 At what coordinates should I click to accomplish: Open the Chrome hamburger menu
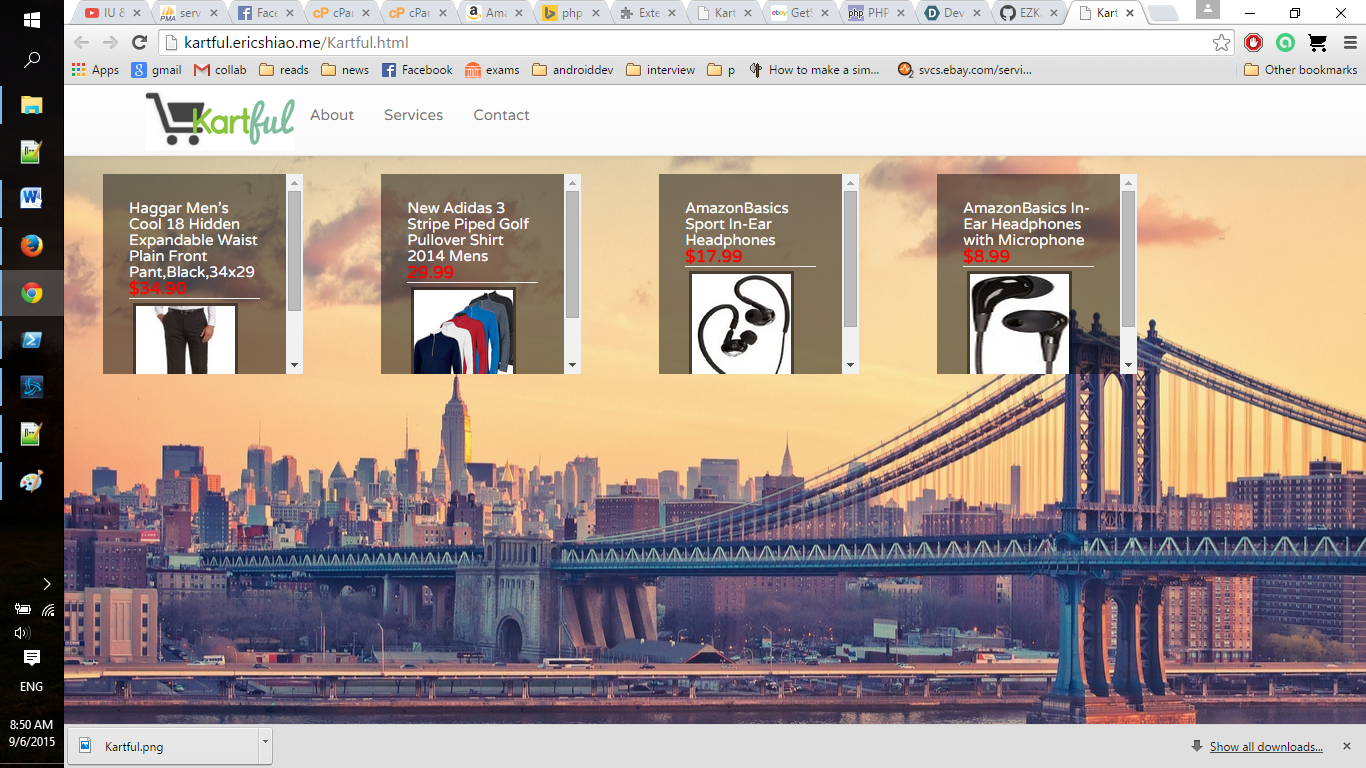(x=1349, y=42)
